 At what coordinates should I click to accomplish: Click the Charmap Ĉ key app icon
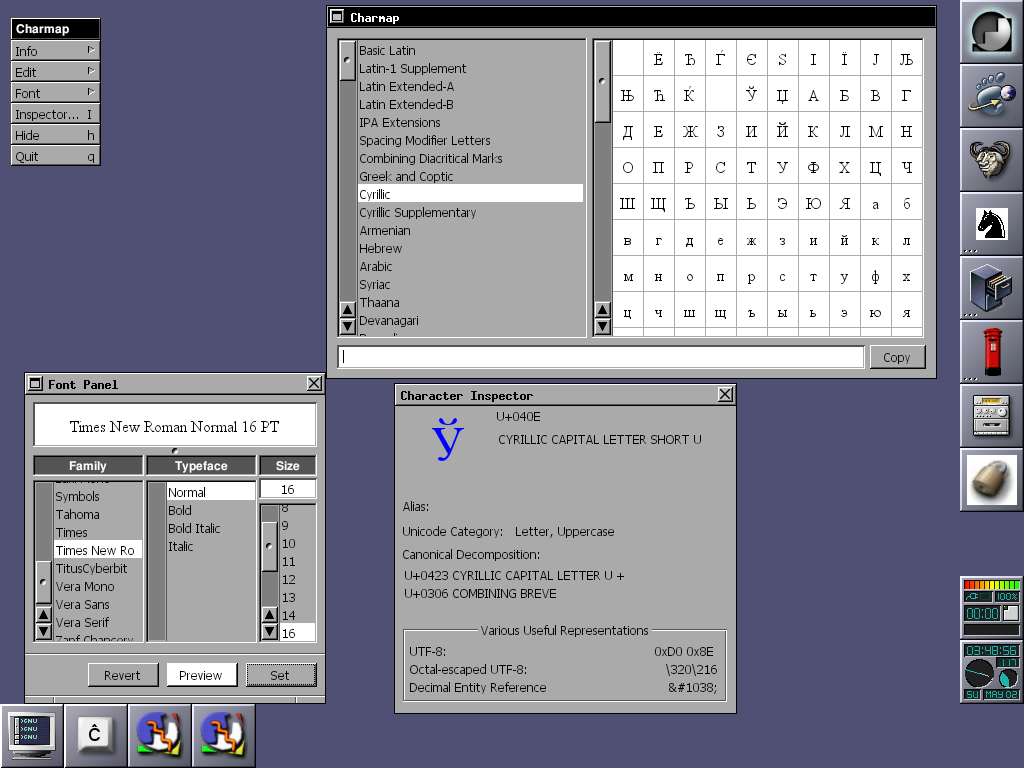[96, 735]
